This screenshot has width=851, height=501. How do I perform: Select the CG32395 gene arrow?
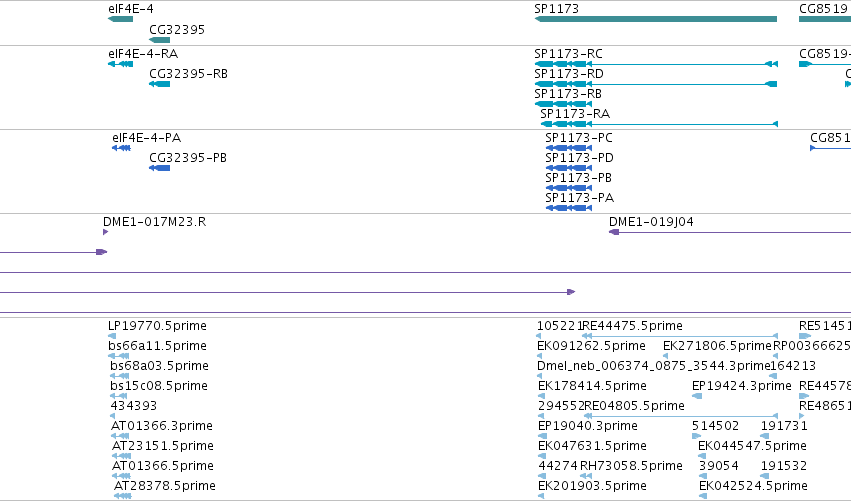pos(160,40)
